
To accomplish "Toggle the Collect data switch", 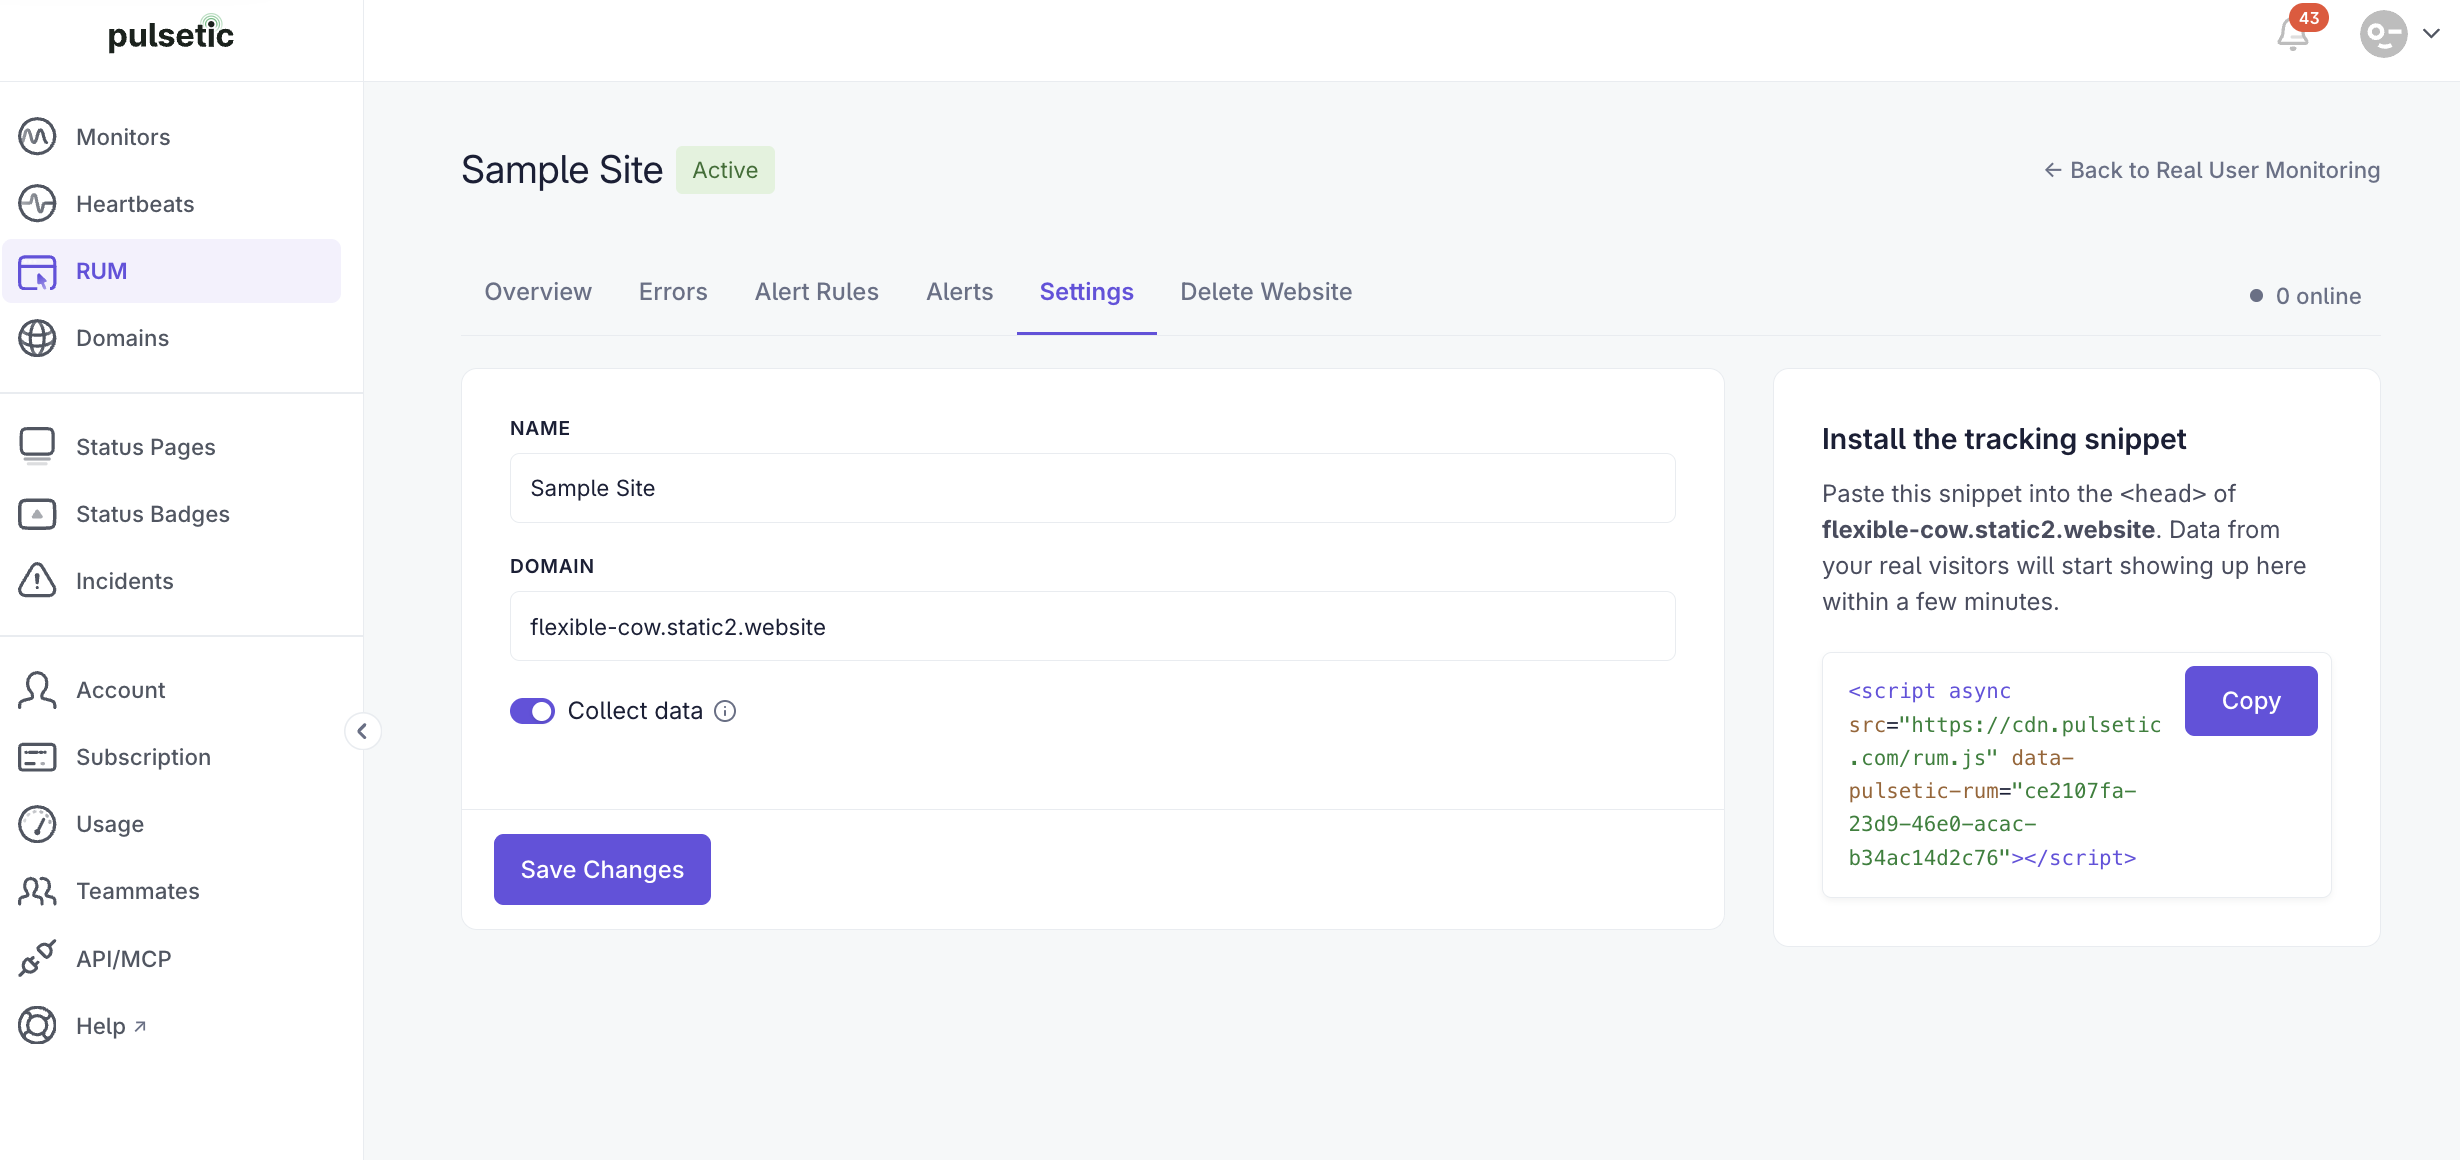I will (x=532, y=711).
